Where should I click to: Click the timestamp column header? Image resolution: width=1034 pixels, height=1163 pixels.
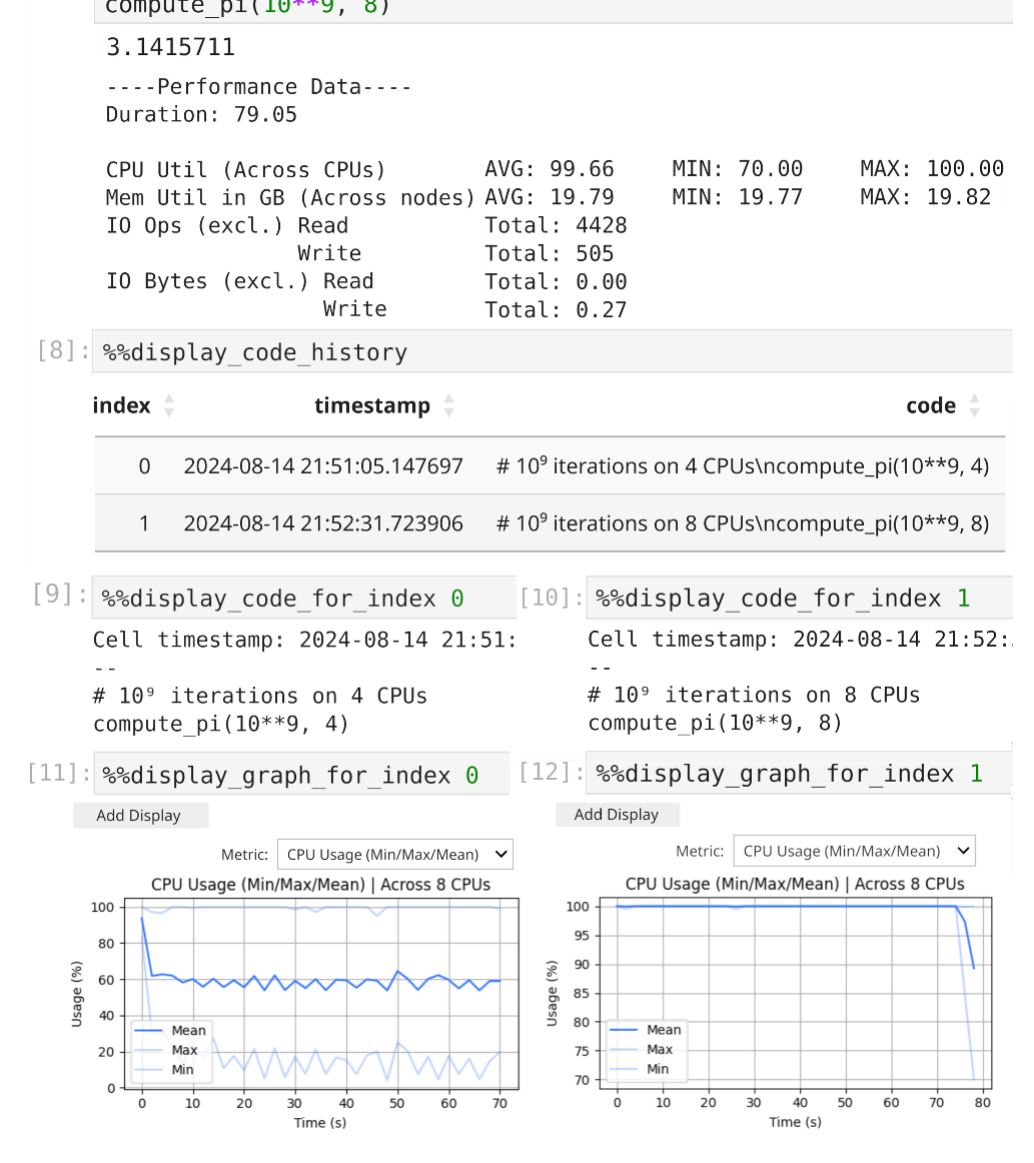pyautogui.click(x=372, y=406)
